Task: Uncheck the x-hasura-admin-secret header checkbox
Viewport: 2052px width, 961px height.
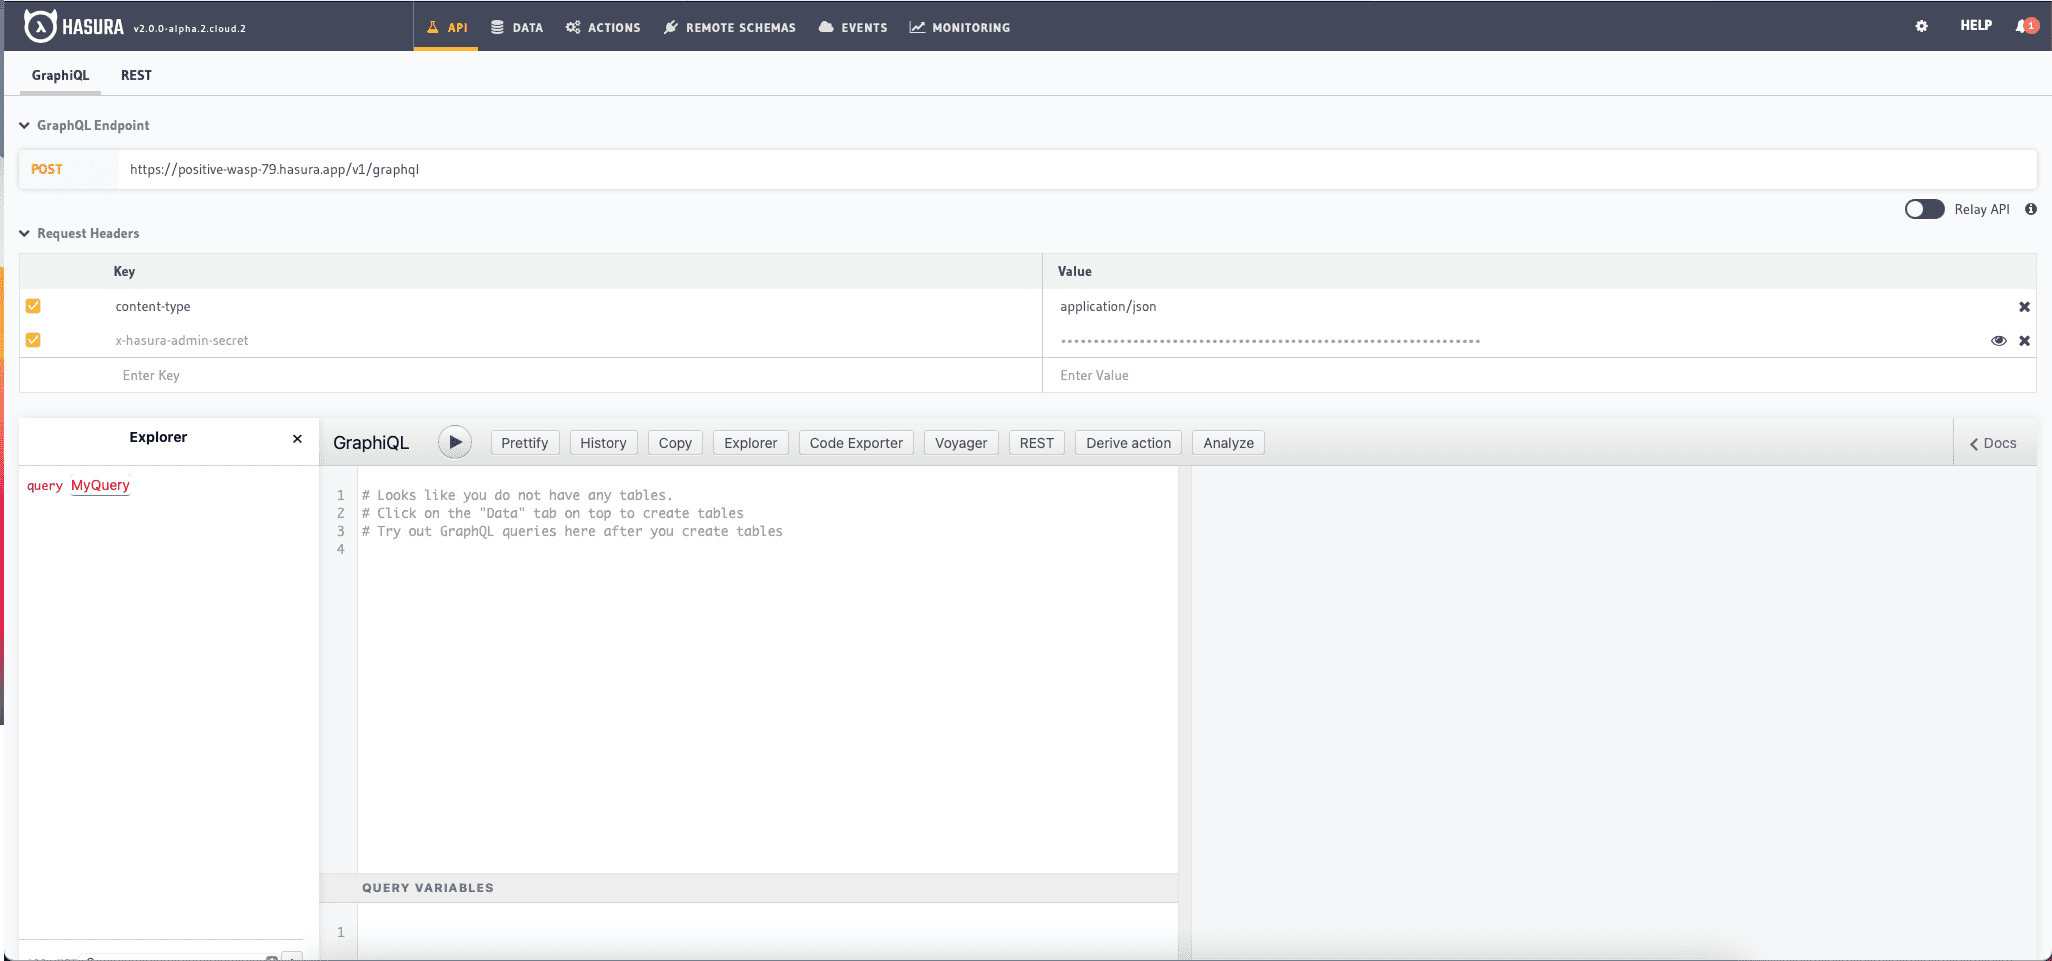Action: 33,340
